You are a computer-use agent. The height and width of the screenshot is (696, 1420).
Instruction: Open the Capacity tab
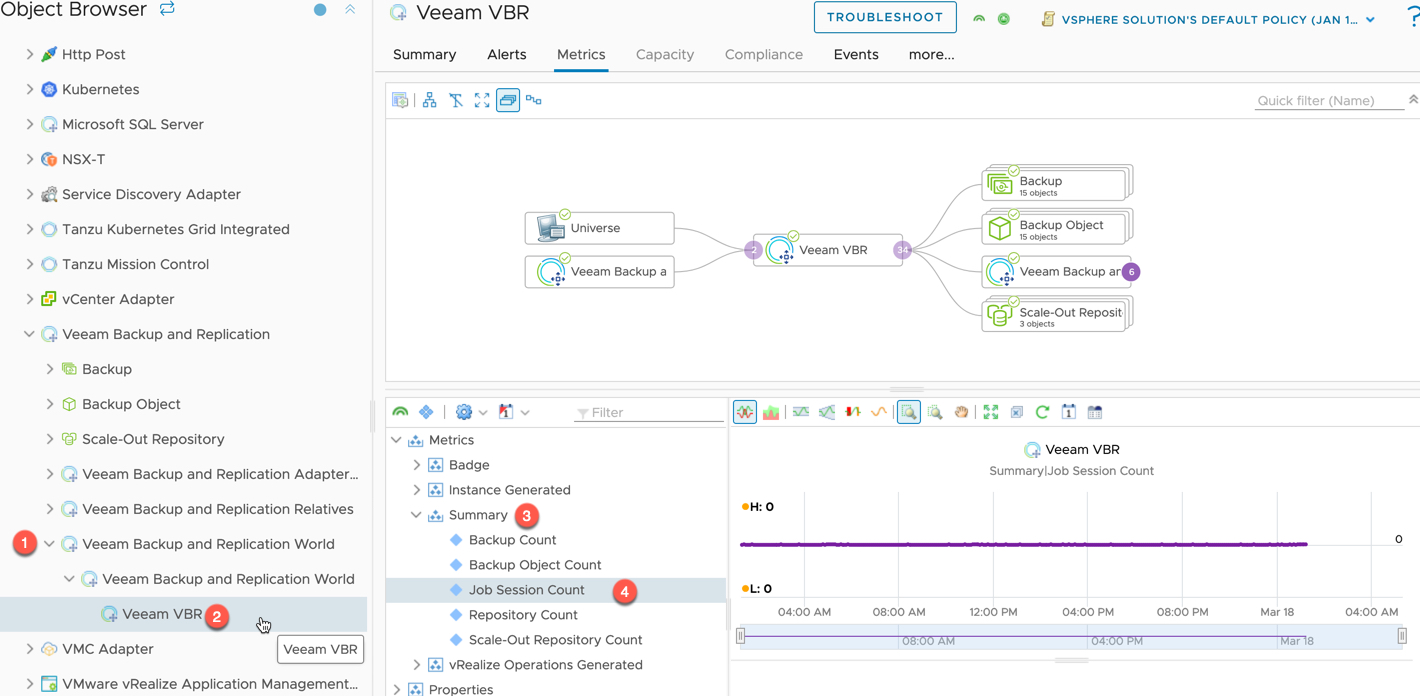(665, 55)
